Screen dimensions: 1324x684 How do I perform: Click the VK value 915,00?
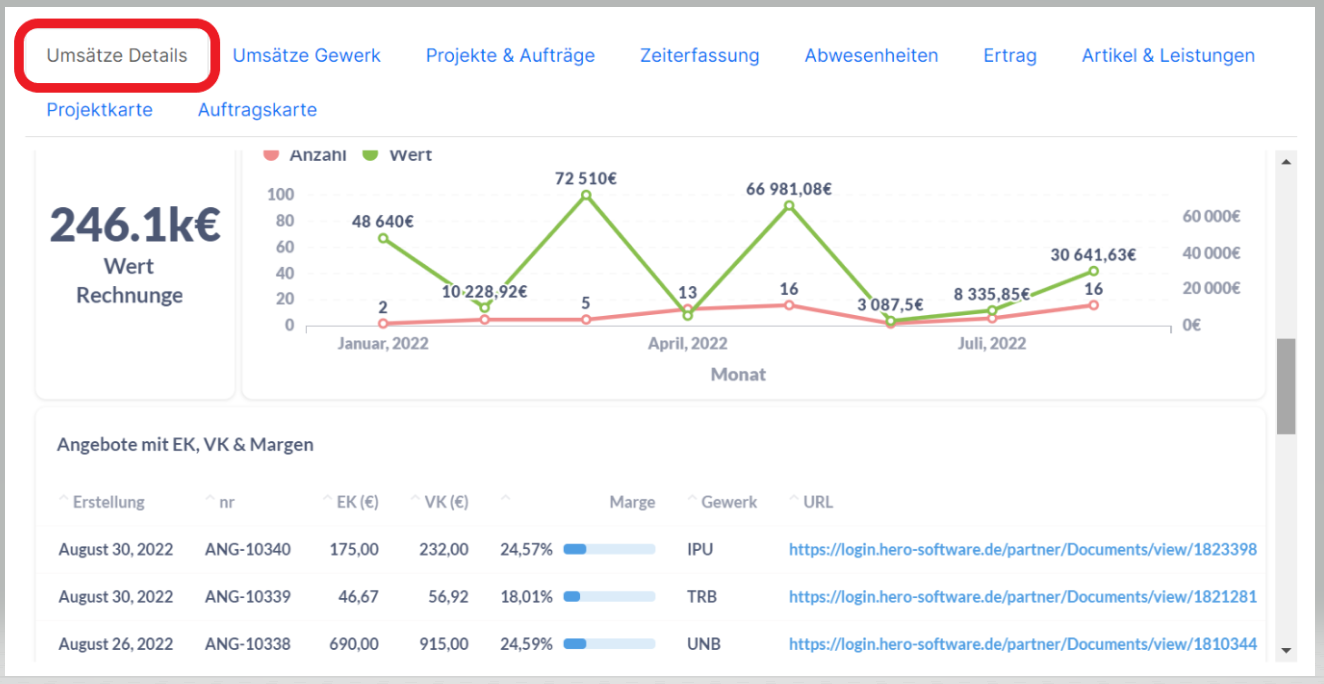point(444,644)
